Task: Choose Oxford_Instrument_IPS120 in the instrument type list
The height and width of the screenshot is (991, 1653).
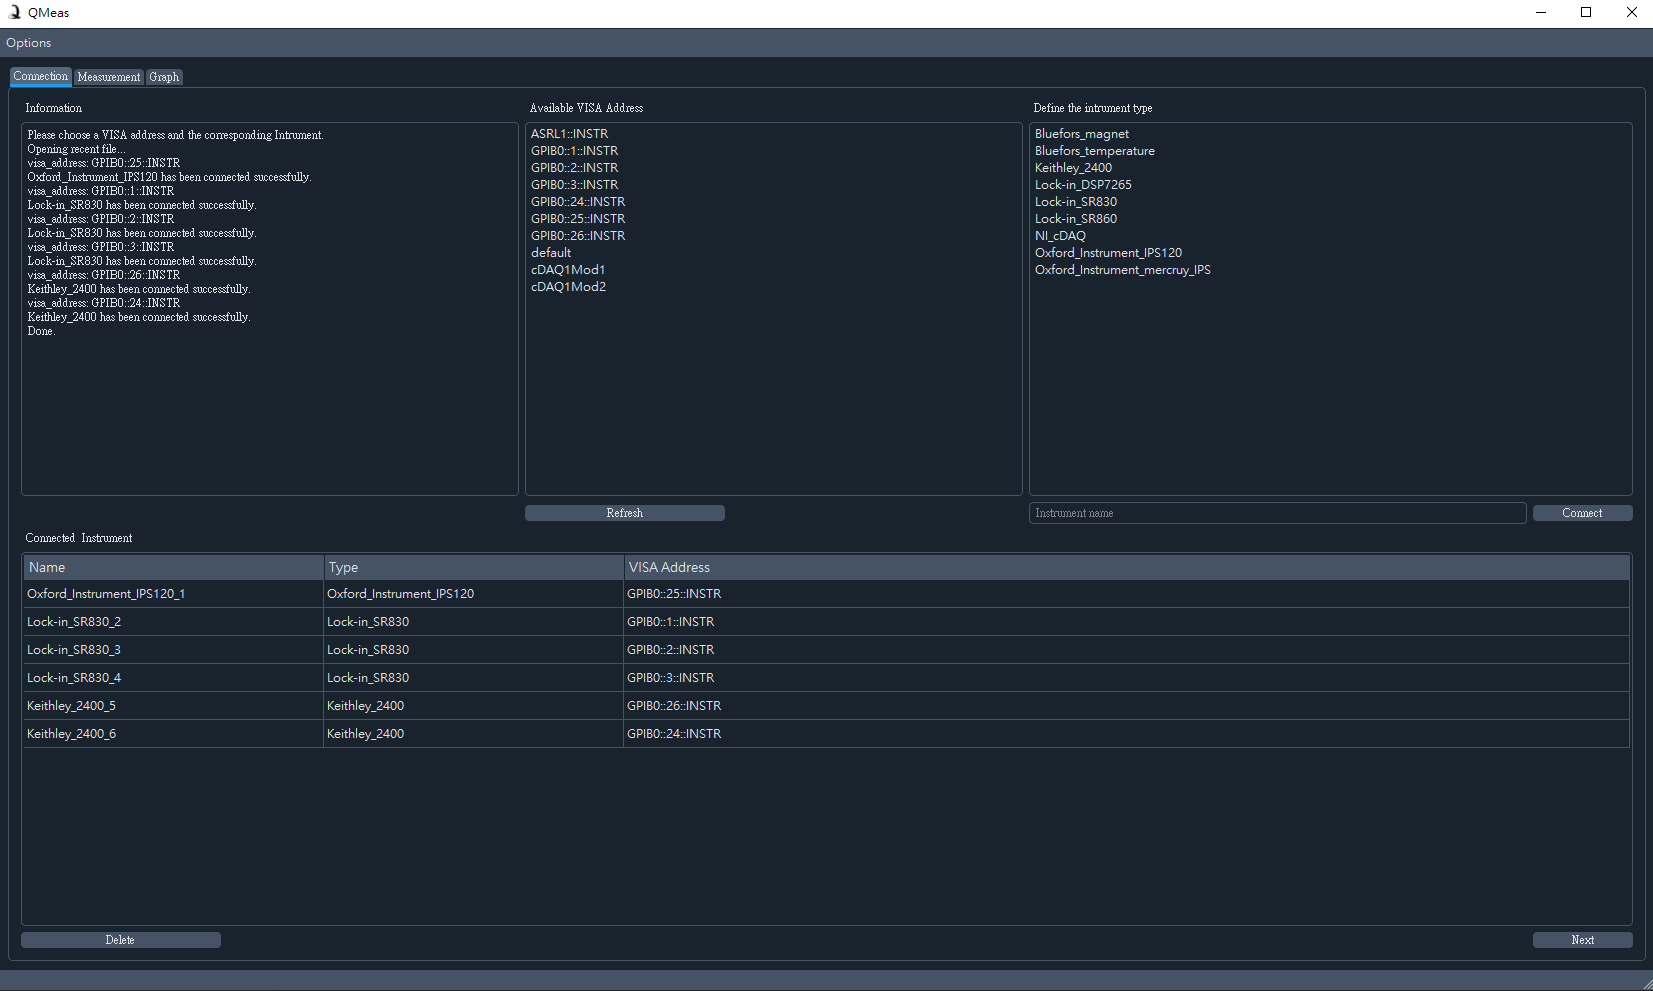Action: tap(1330, 253)
